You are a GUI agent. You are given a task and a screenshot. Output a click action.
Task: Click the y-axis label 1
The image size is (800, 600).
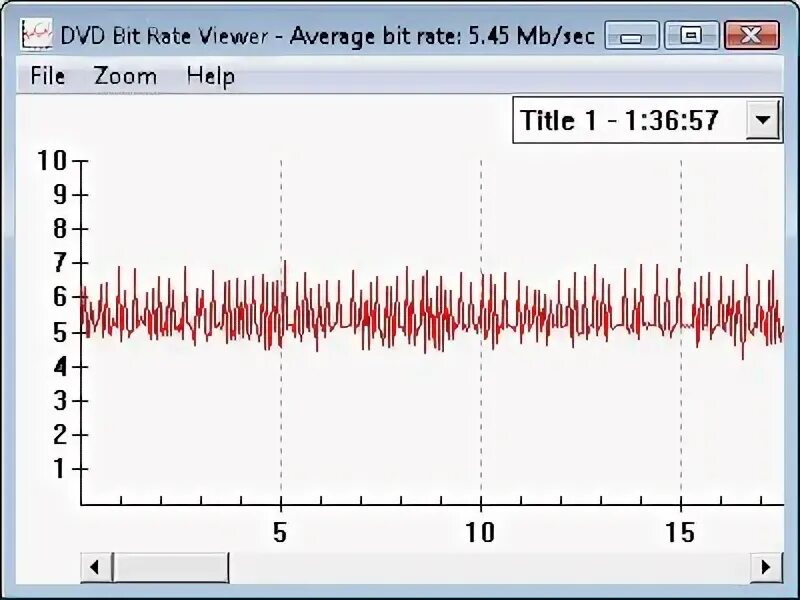pos(60,468)
